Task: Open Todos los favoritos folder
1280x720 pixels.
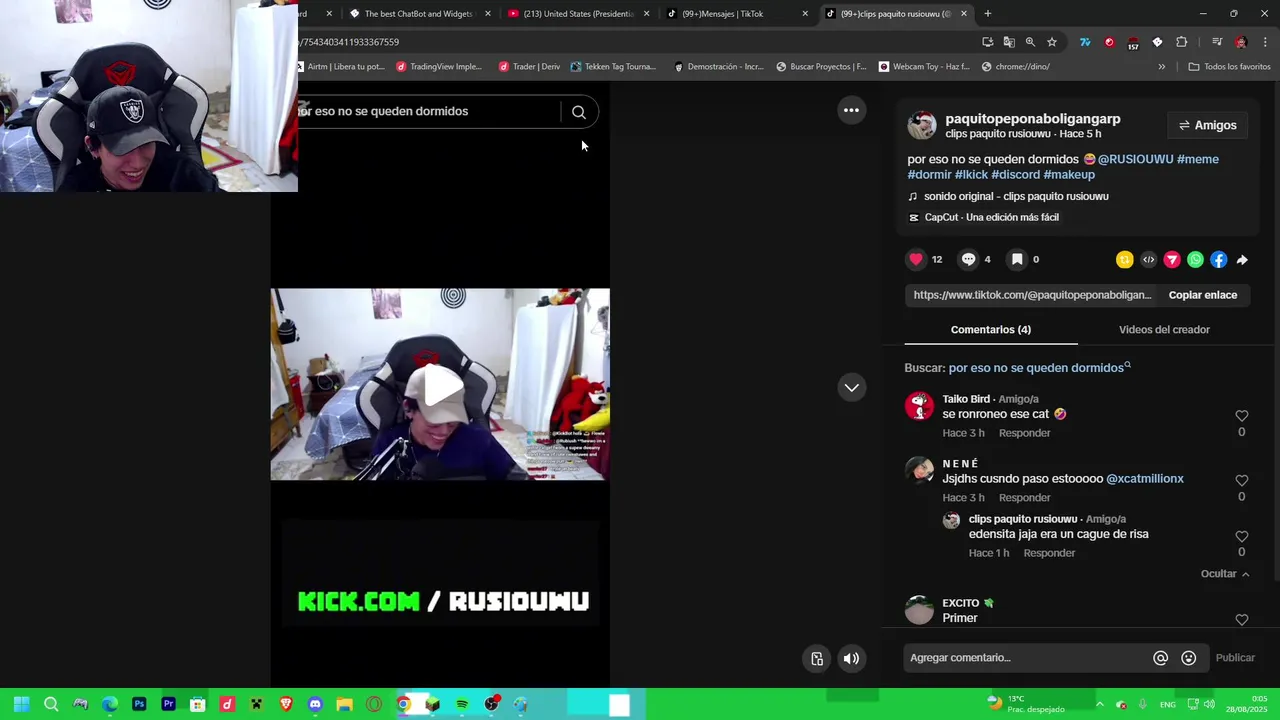Action: (1229, 67)
